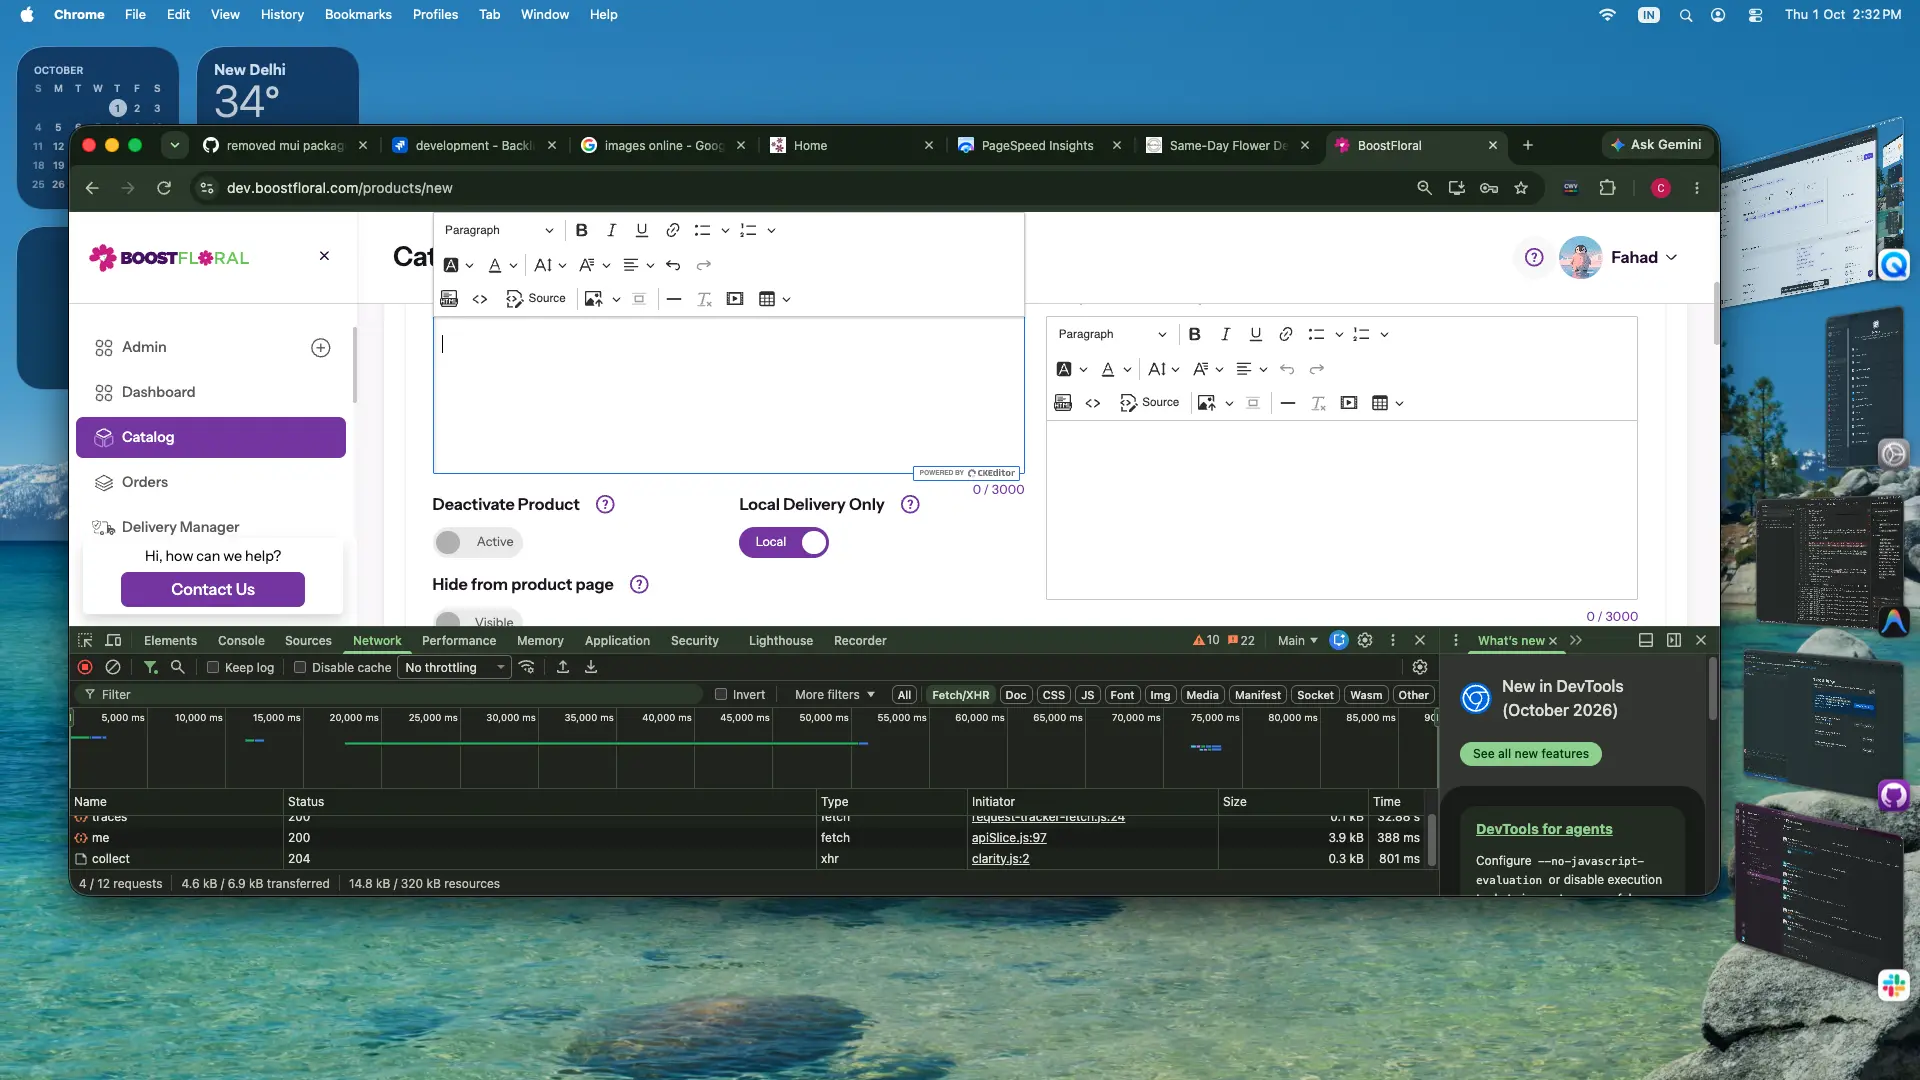Insert horizontal line in left editor
This screenshot has width=1920, height=1080.
674,299
